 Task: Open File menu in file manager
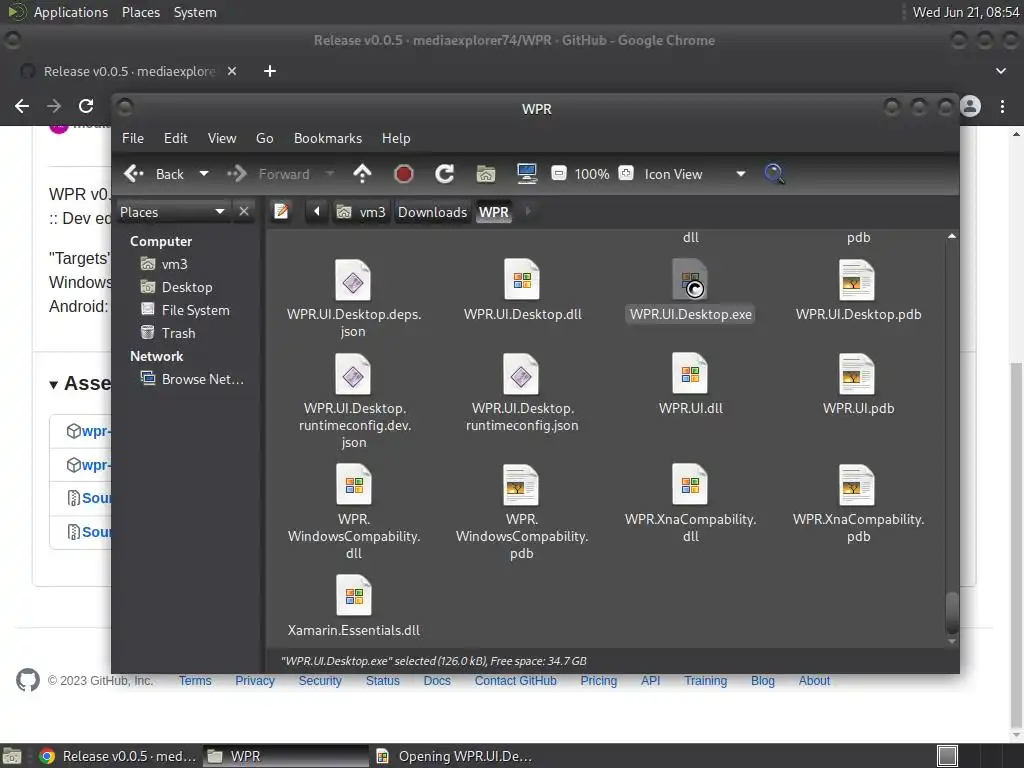tap(133, 138)
